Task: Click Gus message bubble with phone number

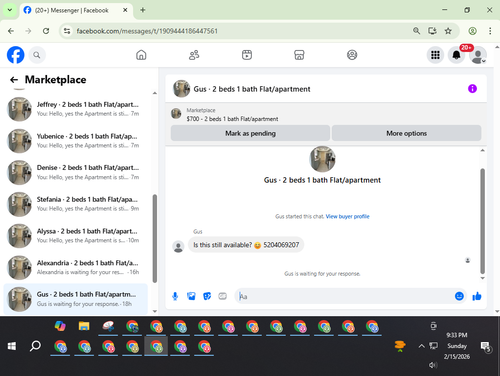Action: (246, 245)
